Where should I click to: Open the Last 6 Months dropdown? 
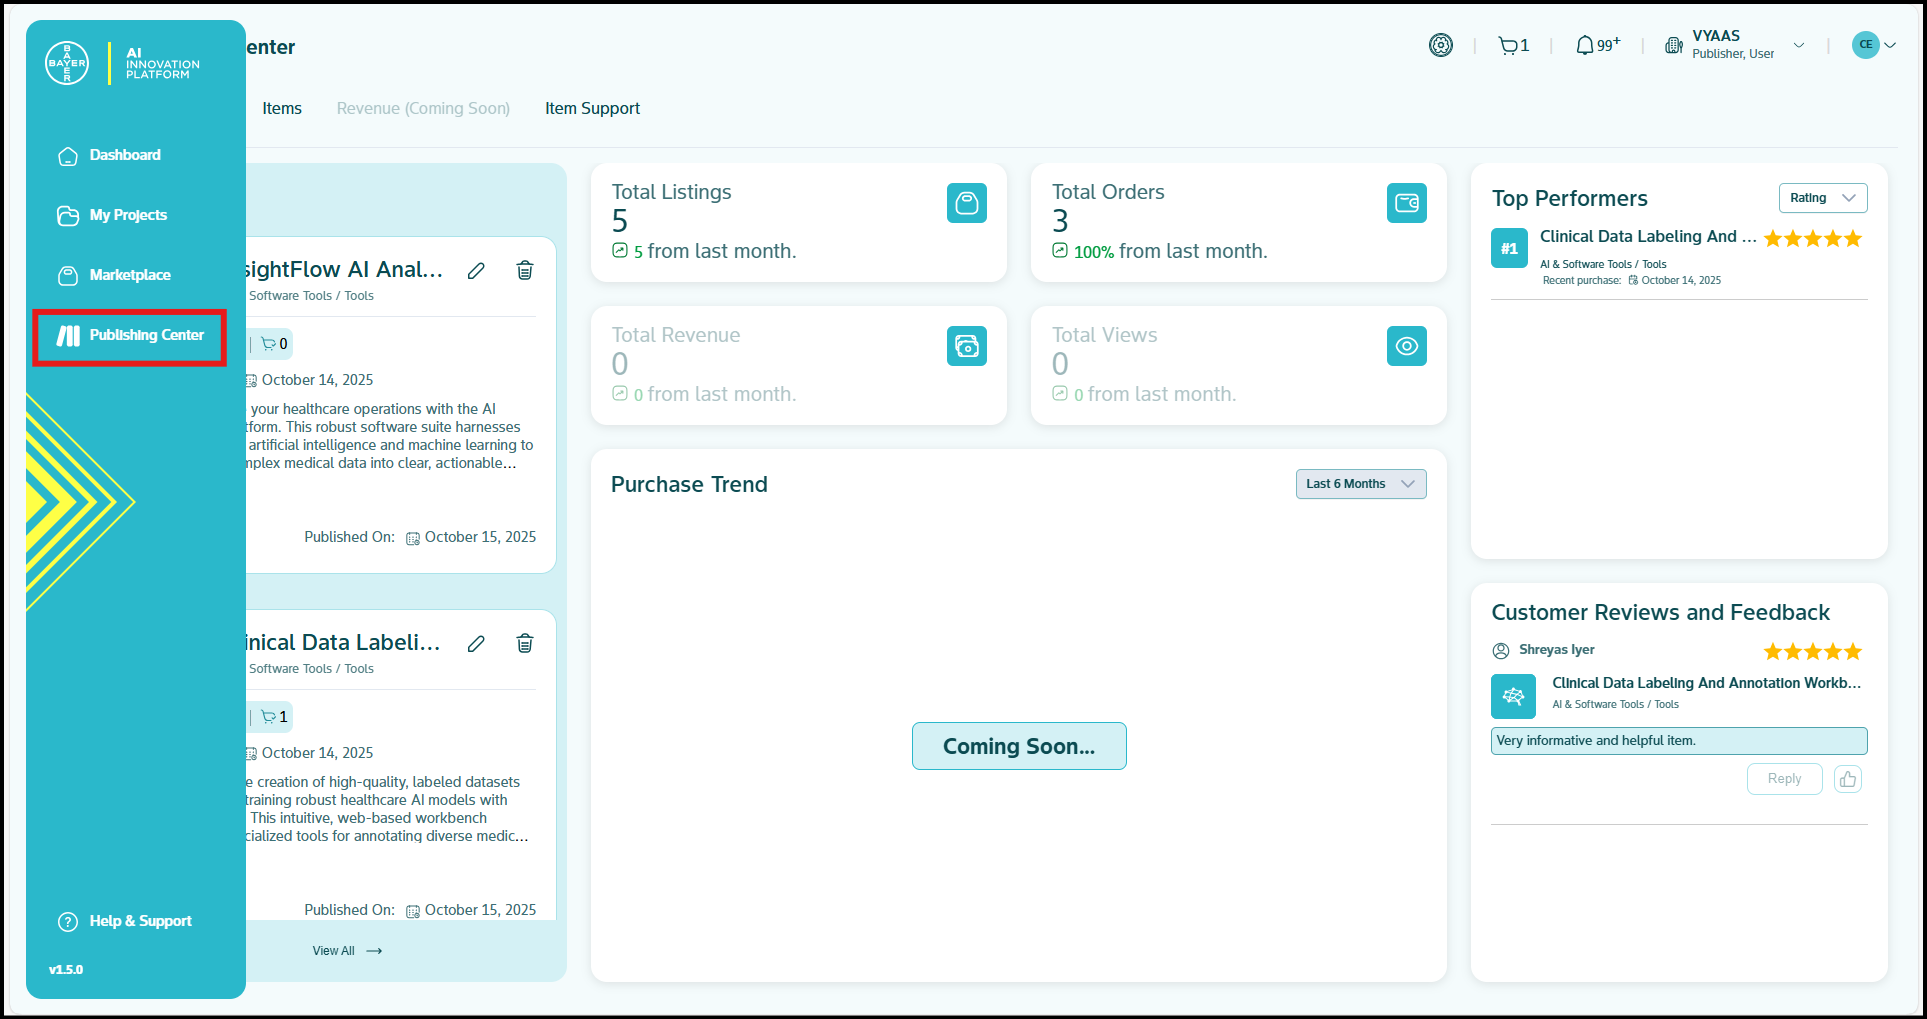coord(1360,484)
